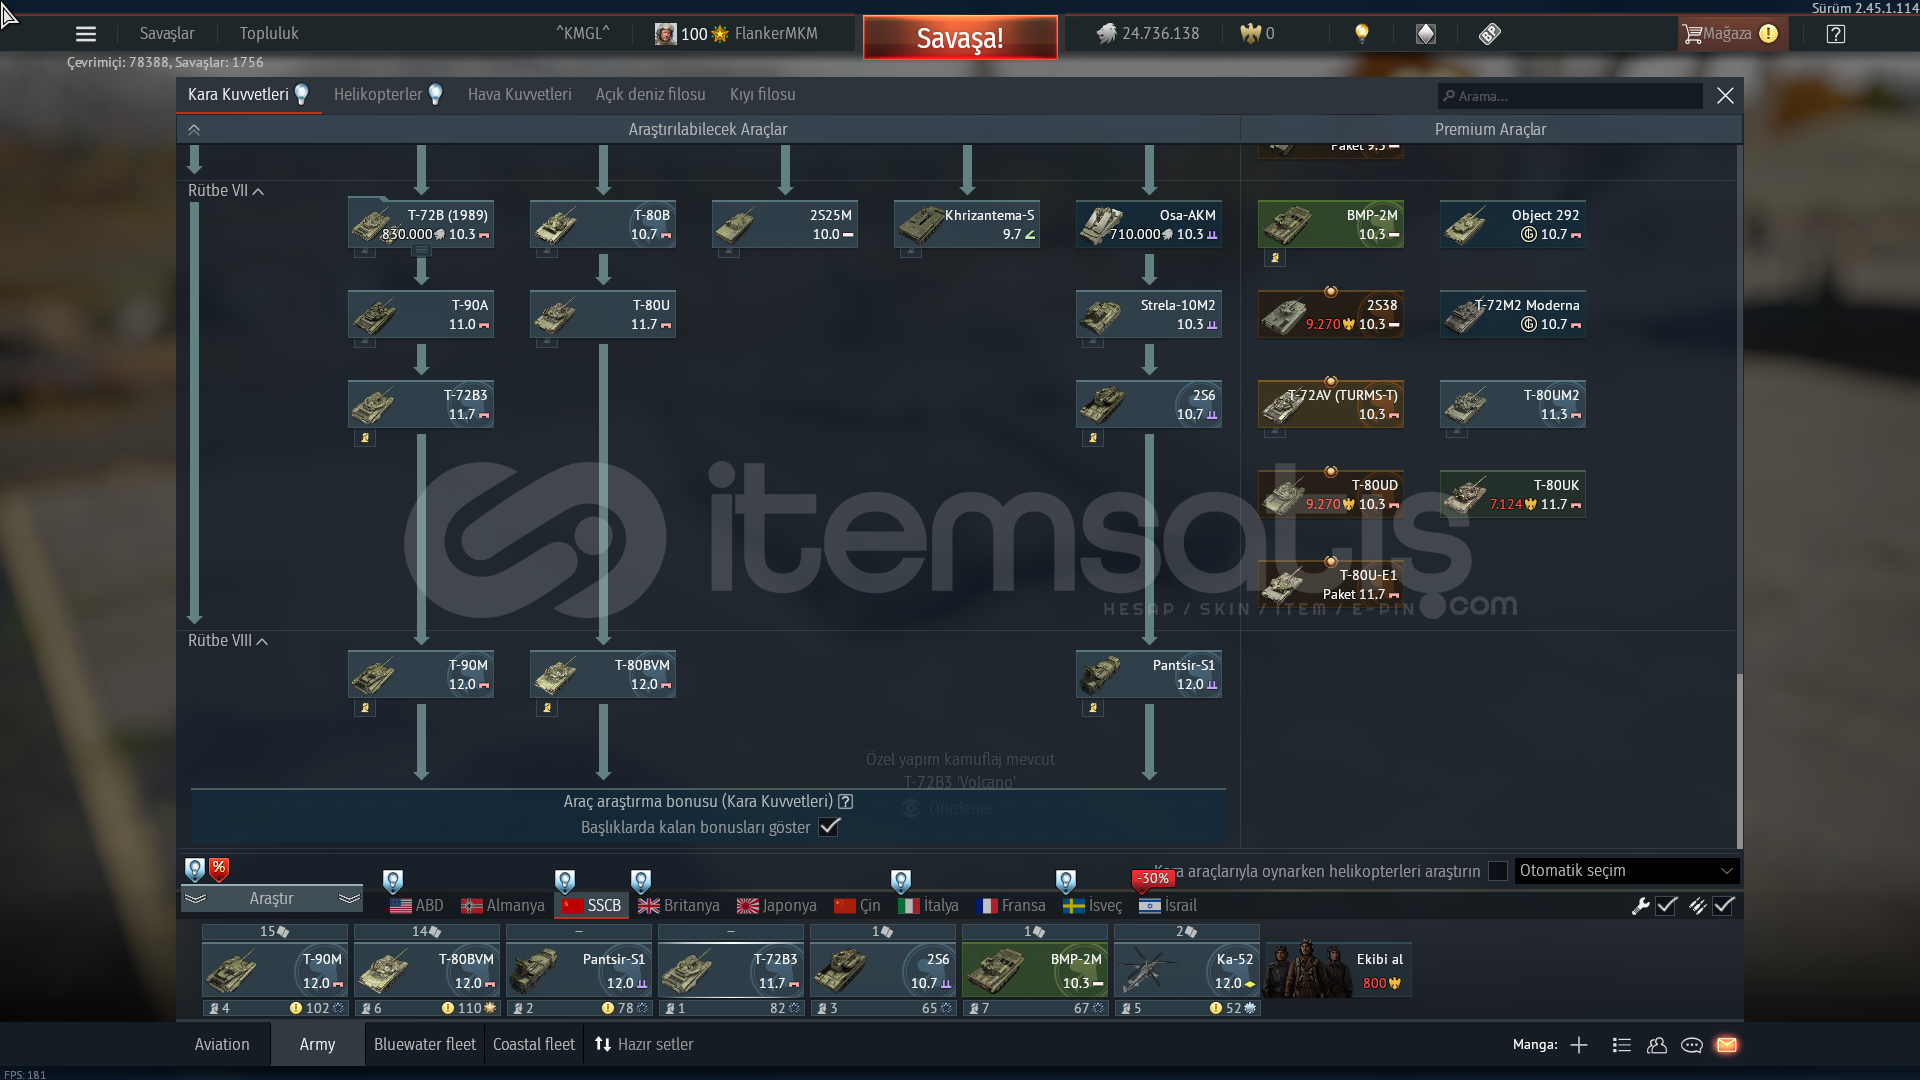Viewport: 1920px width, 1080px height.
Task: Click the research tree vertical scrollbar
Action: click(x=1739, y=760)
